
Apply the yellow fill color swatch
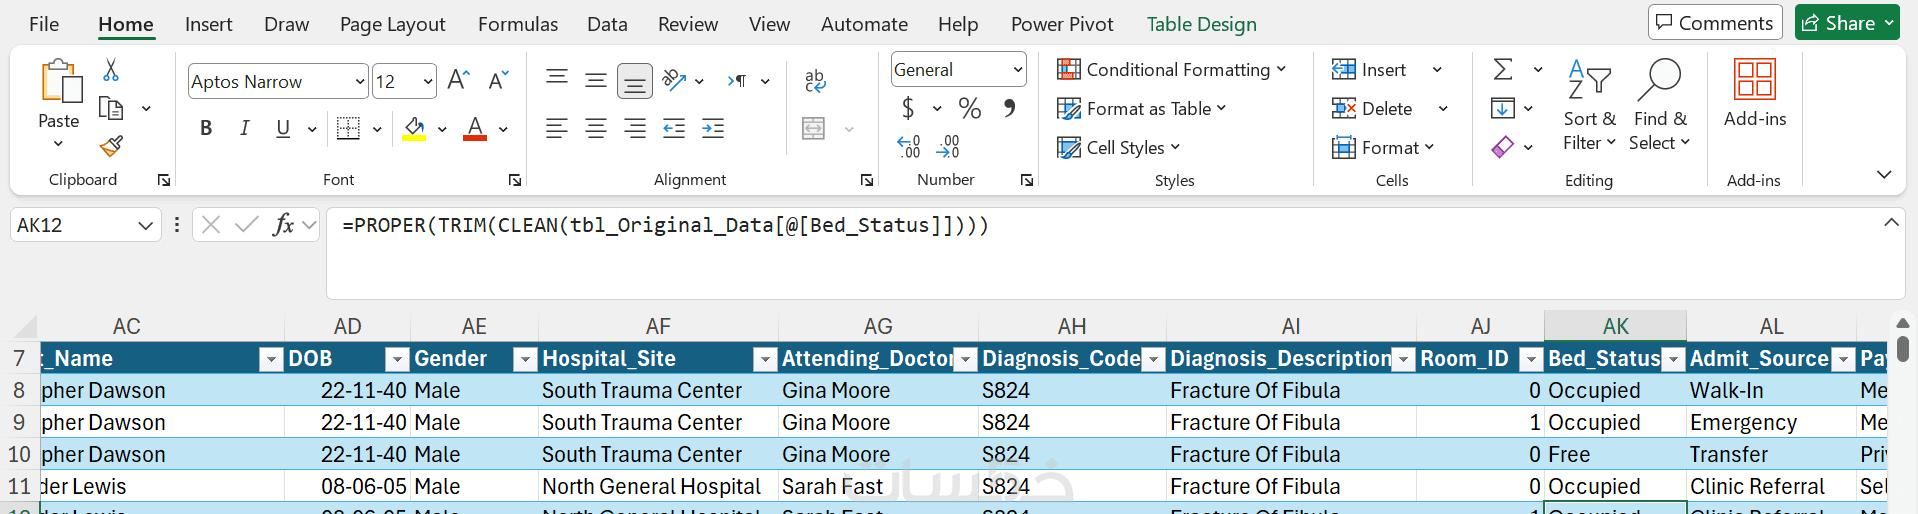pyautogui.click(x=414, y=129)
